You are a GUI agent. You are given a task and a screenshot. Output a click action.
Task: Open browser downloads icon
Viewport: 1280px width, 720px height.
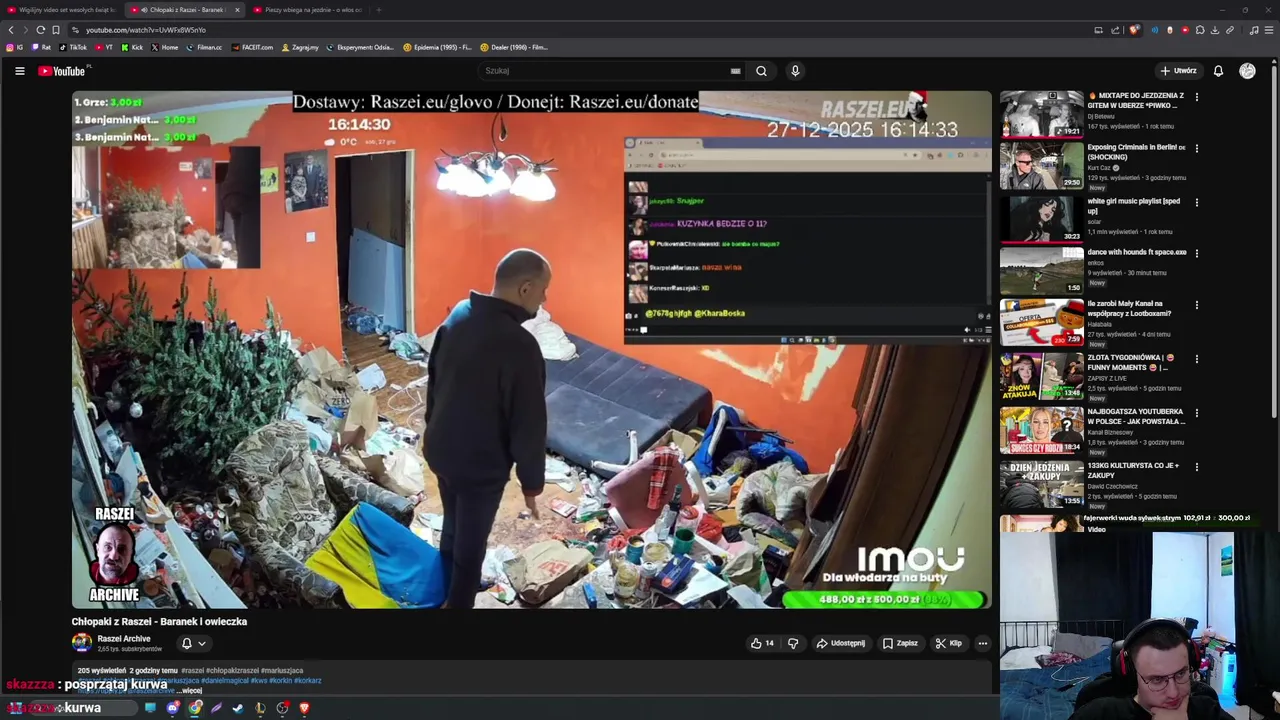1215,30
